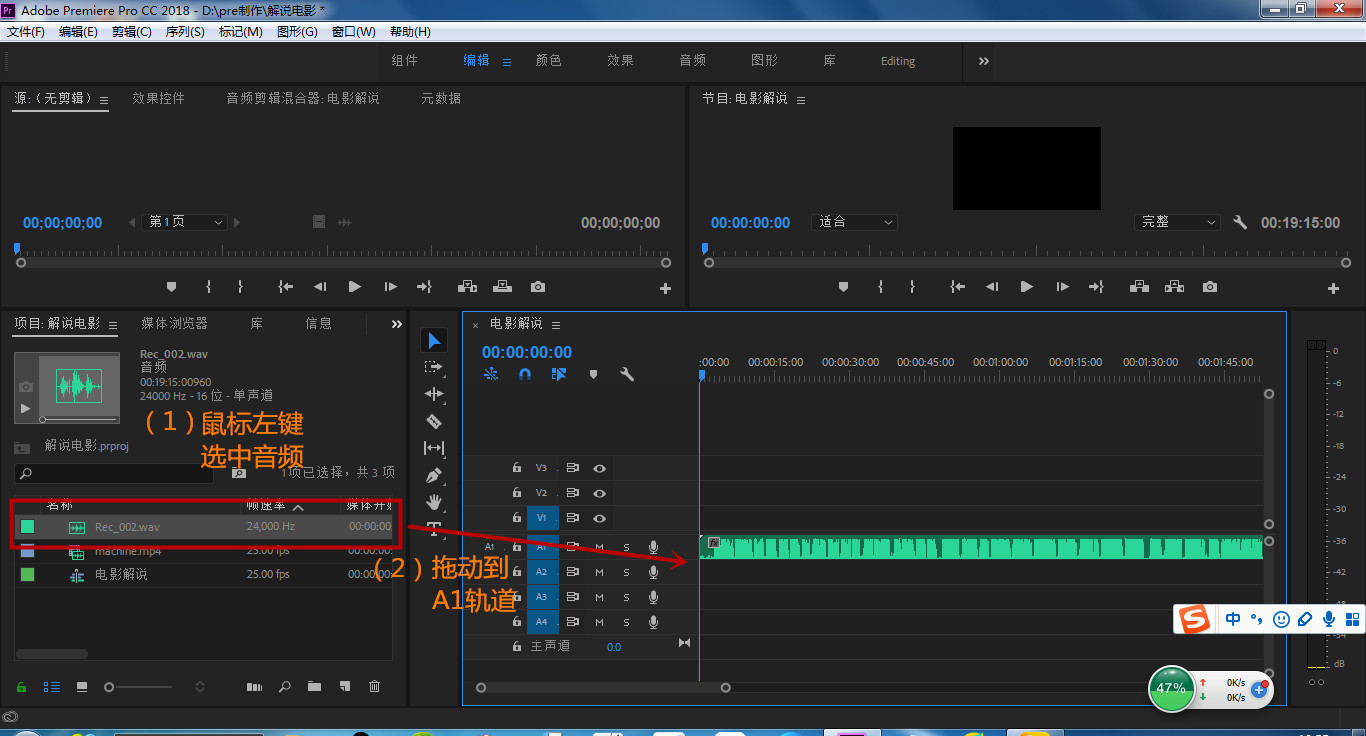1366x736 pixels.
Task: Open the timeline settings wrench icon
Action: [x=628, y=373]
